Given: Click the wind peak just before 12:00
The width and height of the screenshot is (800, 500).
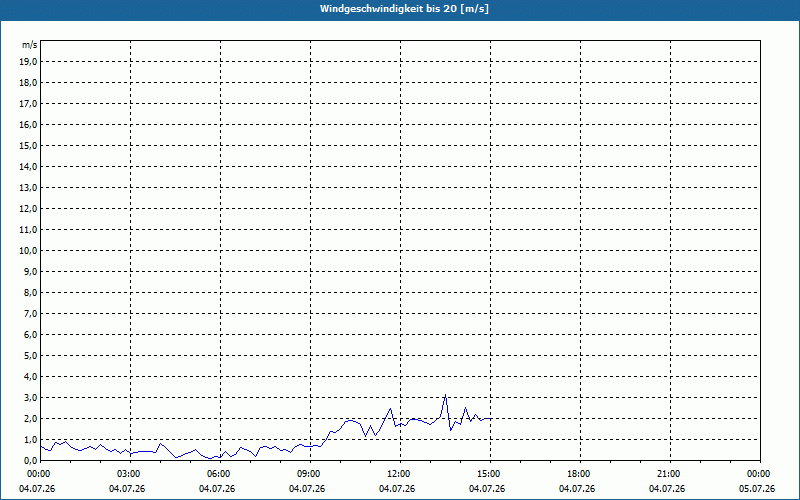Looking at the screenshot, I should point(390,408).
